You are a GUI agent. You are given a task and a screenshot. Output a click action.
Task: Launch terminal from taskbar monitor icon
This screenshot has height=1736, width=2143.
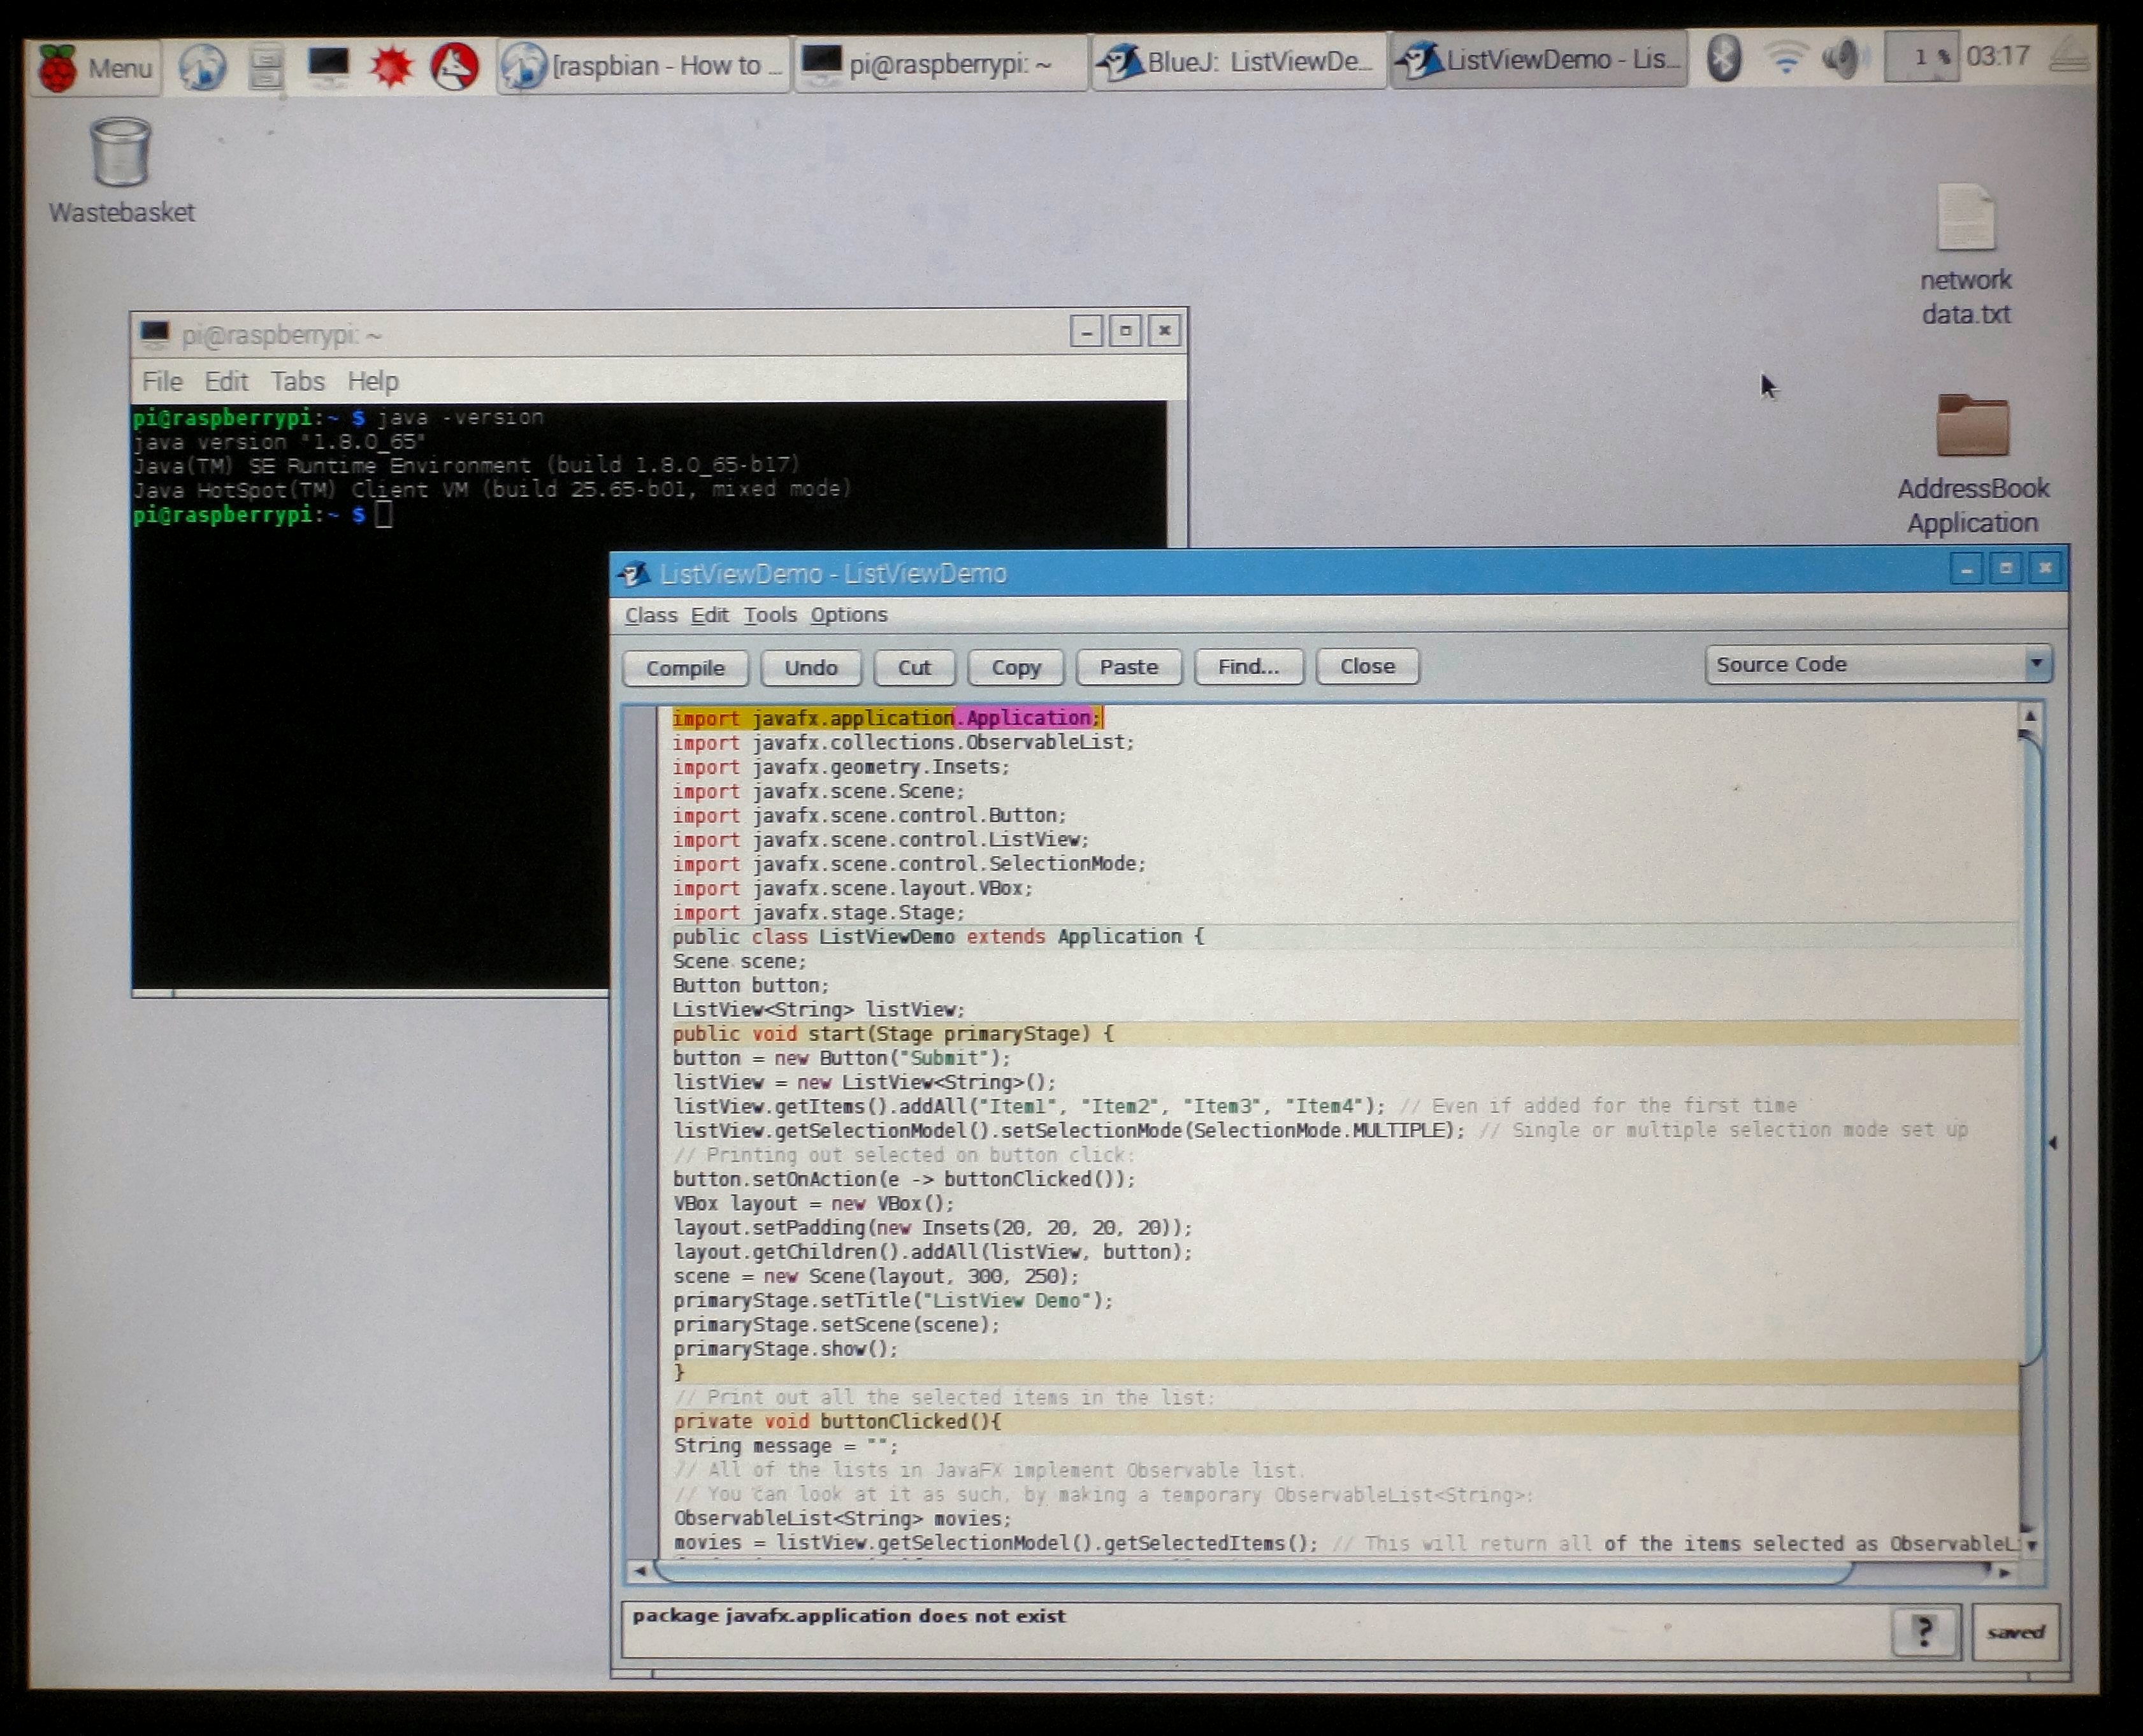pos(328,66)
